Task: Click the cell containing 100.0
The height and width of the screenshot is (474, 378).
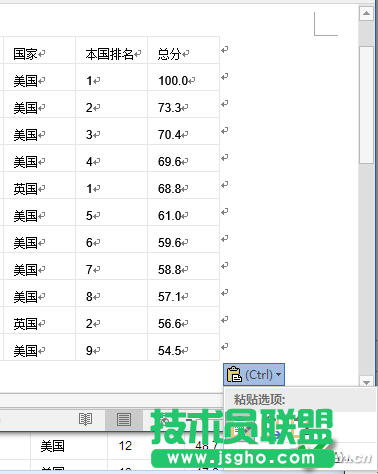Action: 184,77
